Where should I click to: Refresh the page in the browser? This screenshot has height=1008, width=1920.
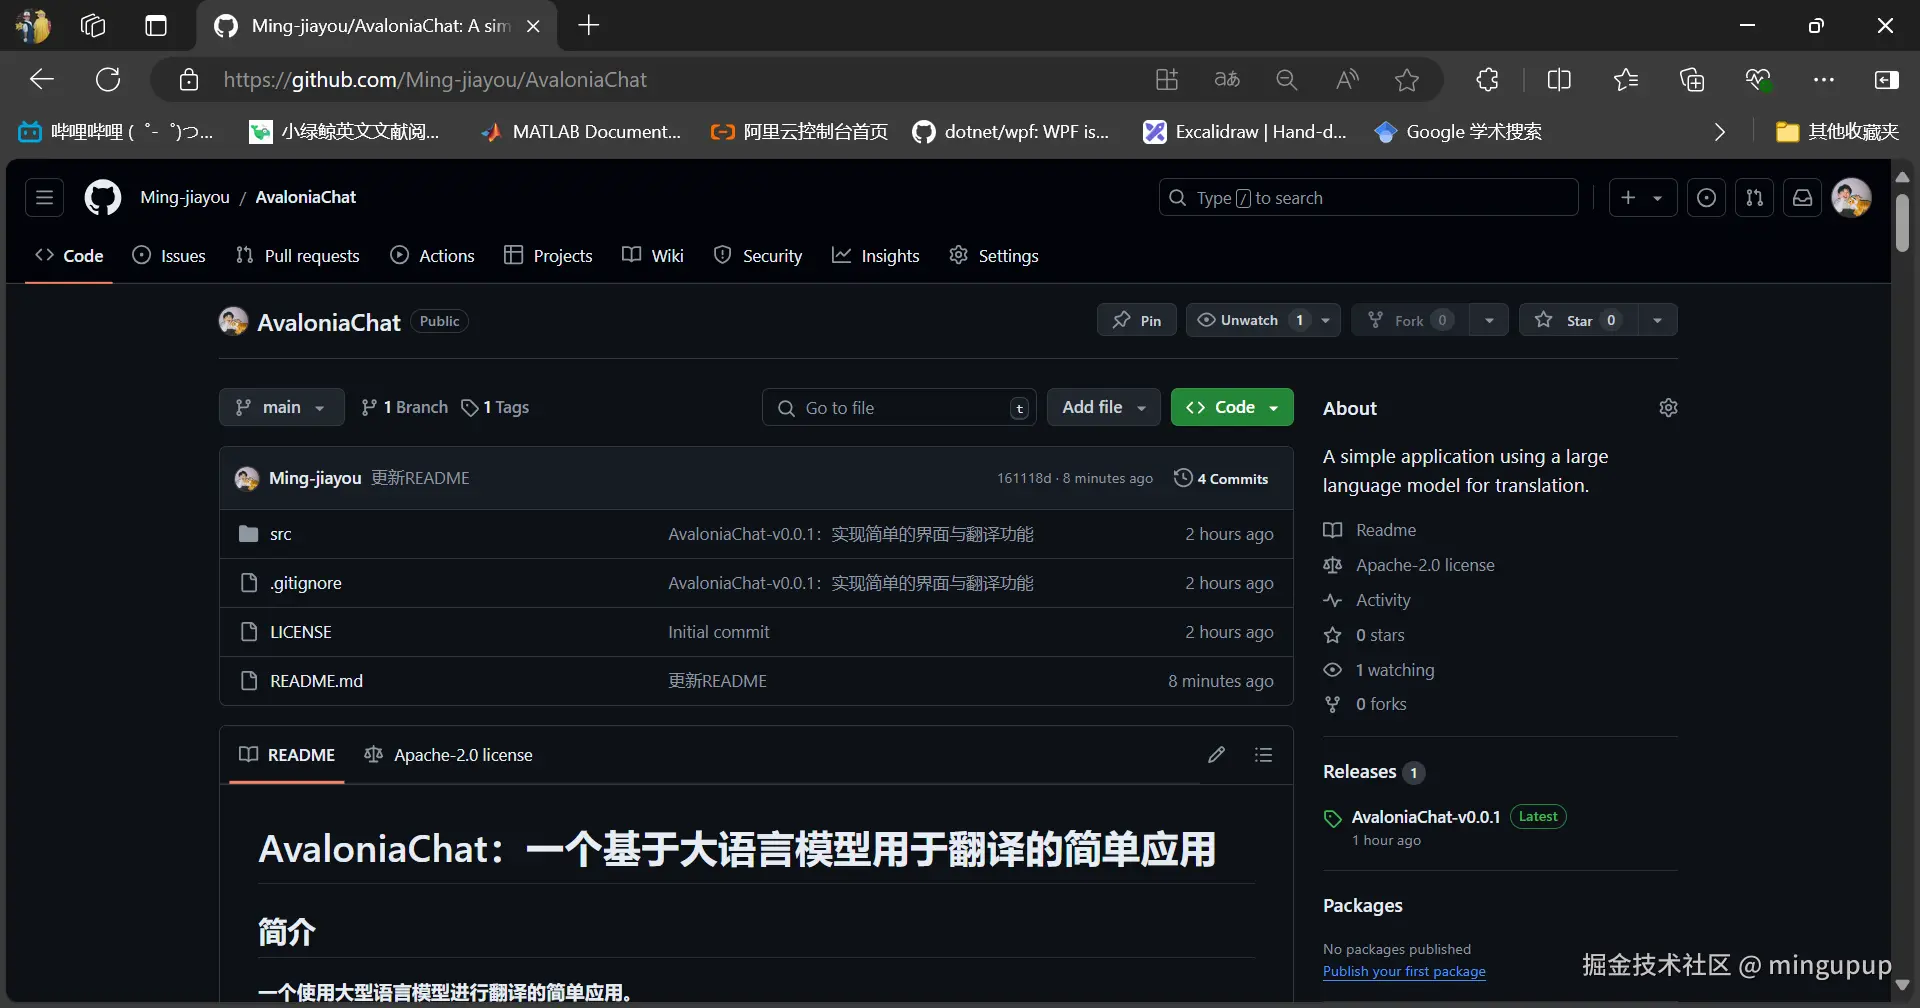[108, 80]
